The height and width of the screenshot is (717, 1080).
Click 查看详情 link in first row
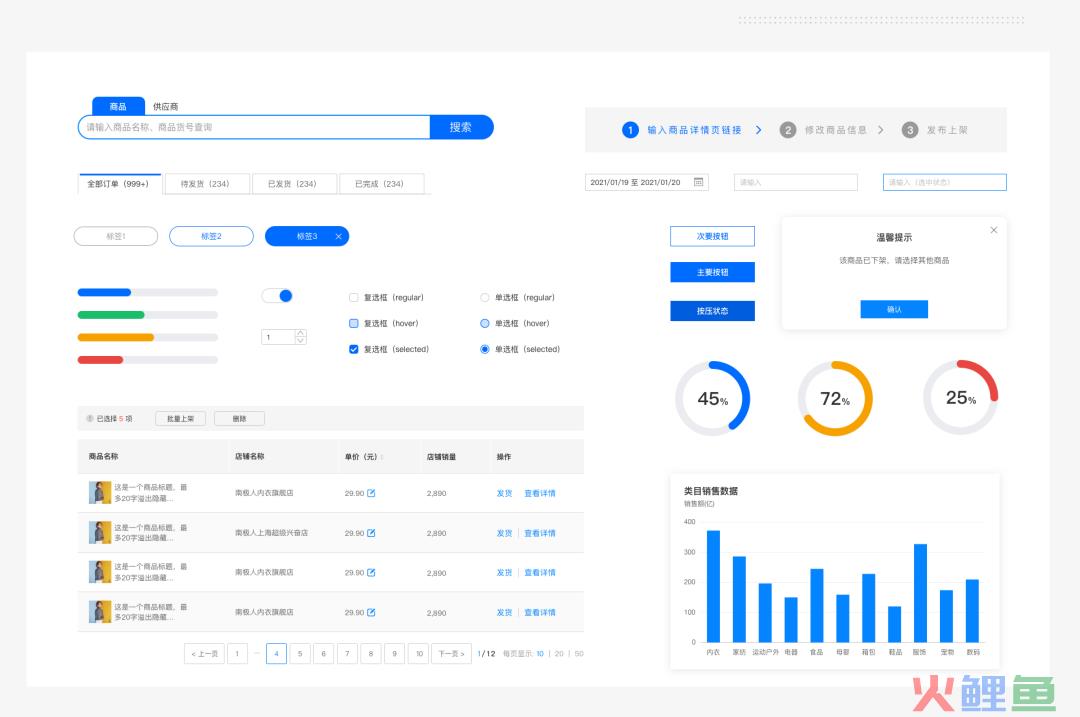tap(540, 493)
